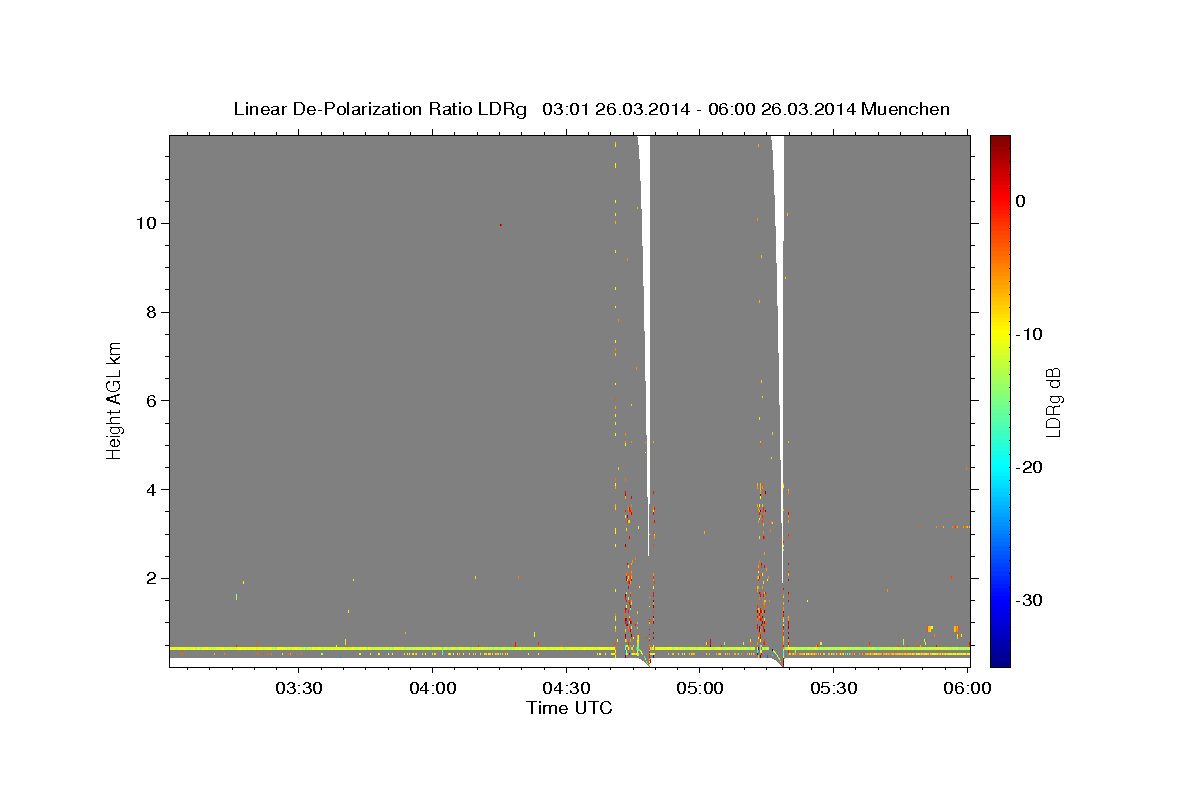Click the colorbar value 0
This screenshot has width=1200, height=800.
click(x=1020, y=201)
